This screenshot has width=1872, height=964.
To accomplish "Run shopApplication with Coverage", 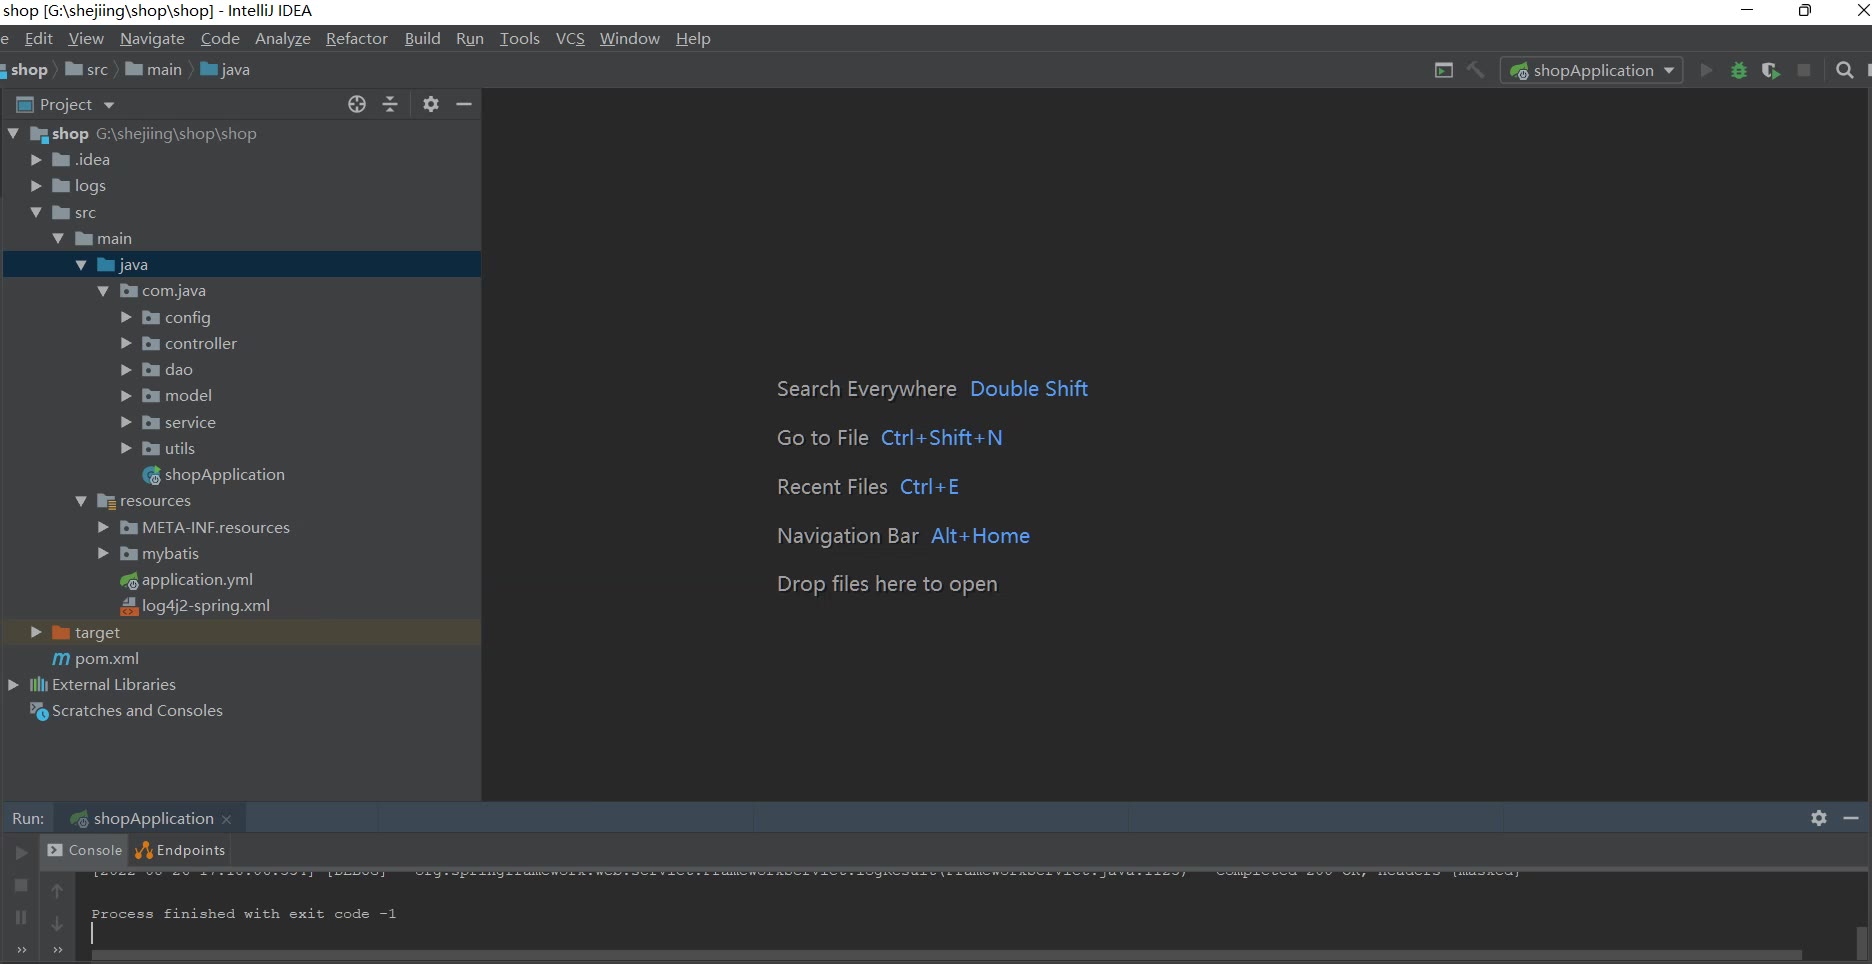I will pyautogui.click(x=1771, y=71).
